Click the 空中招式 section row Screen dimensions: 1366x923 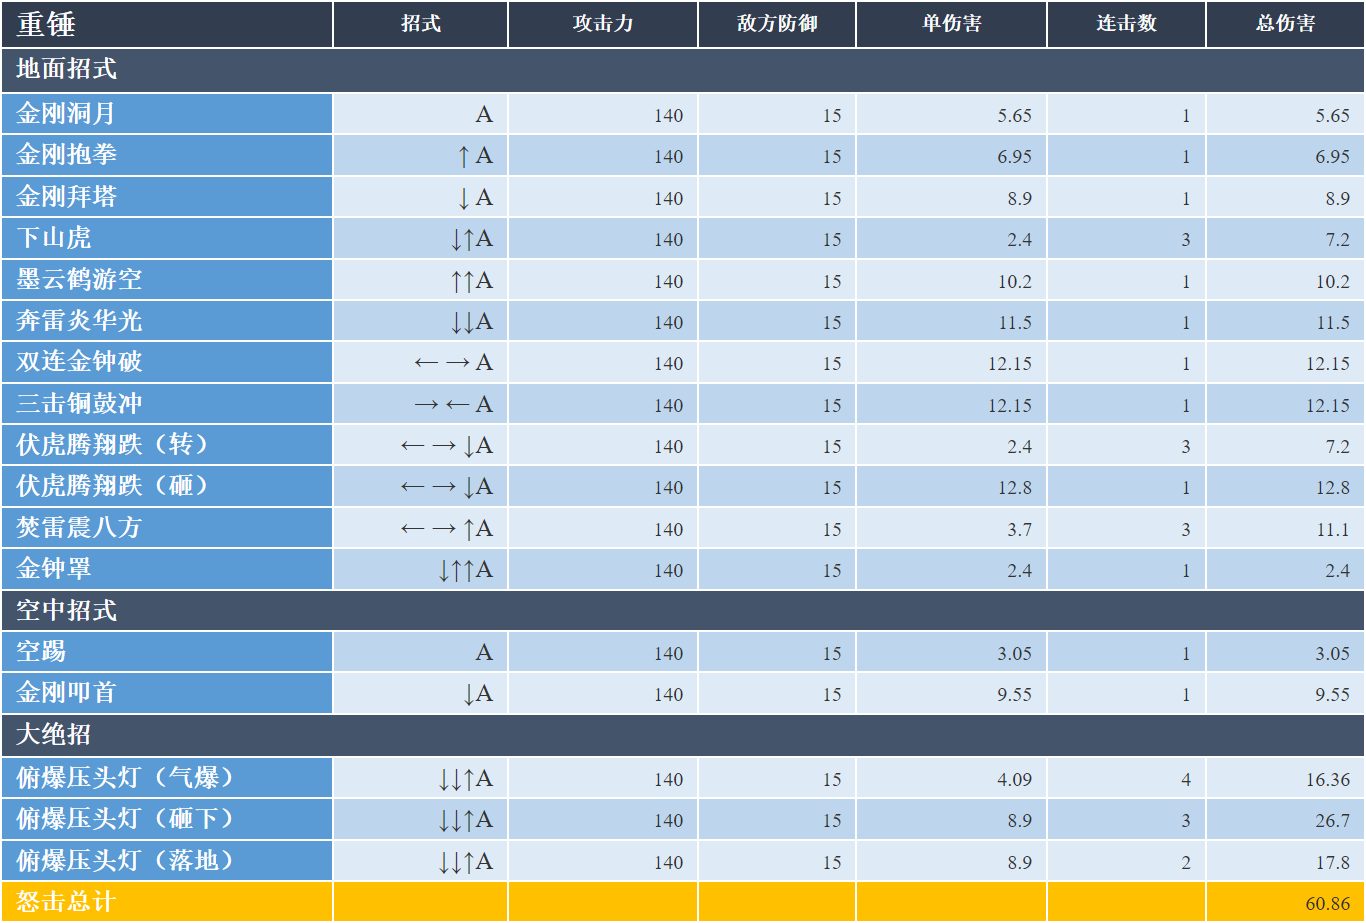[x=683, y=610]
